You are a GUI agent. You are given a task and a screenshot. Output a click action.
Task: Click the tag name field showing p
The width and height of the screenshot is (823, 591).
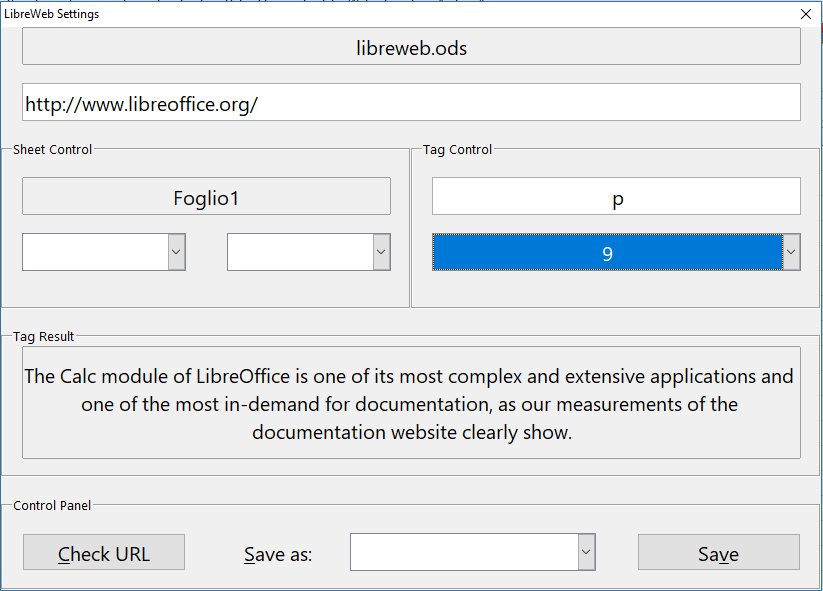pyautogui.click(x=616, y=196)
